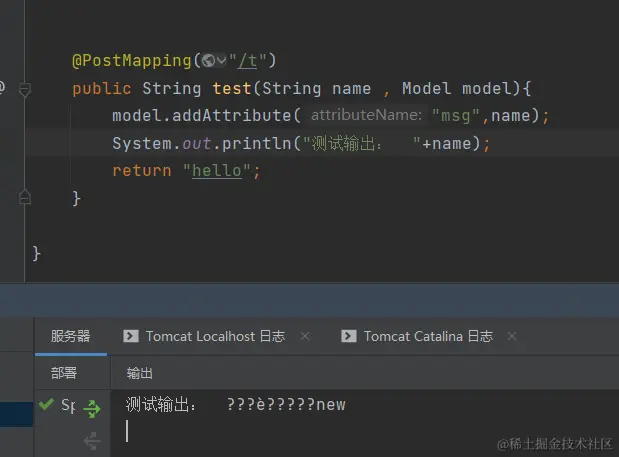Click the "msg" string literal
This screenshot has width=619, height=457.
click(455, 116)
